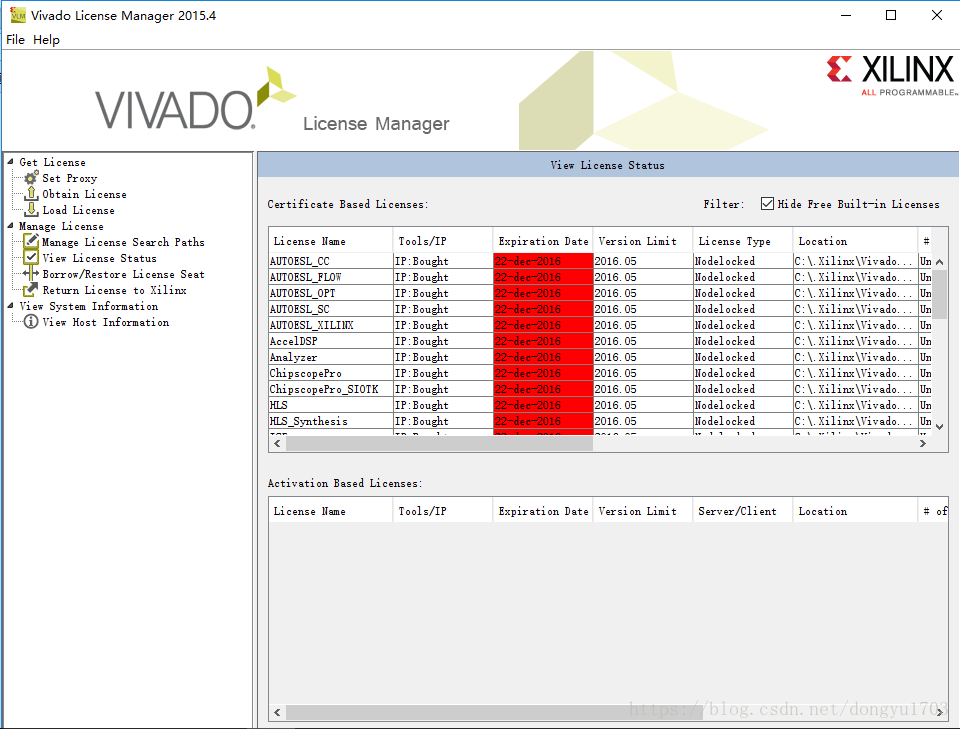
Task: Select View License Status tree item
Action: tap(99, 258)
